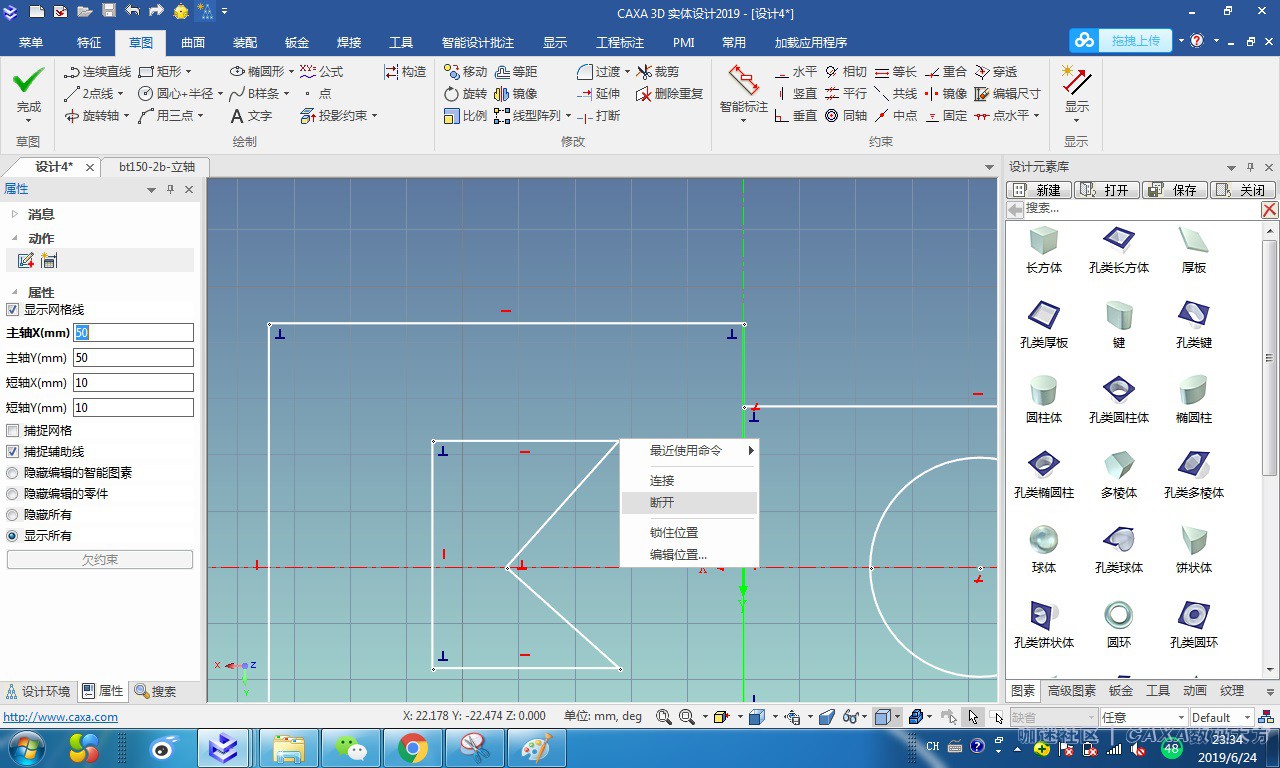Click the 搜索 field in 设计元素库
The image size is (1280, 768).
(x=1142, y=209)
